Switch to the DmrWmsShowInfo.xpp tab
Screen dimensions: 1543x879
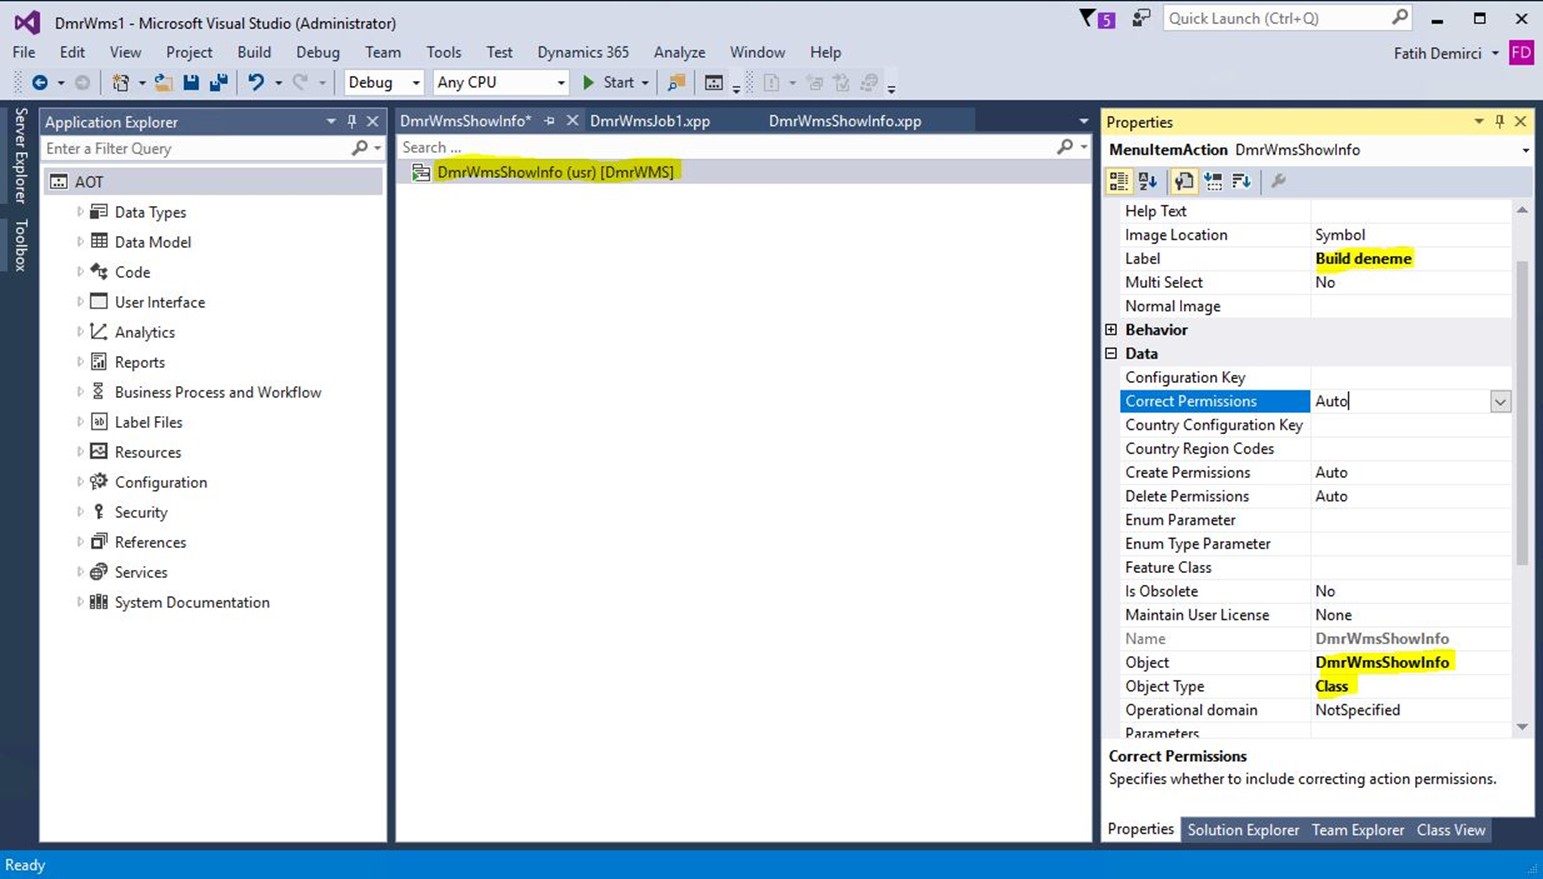845,121
